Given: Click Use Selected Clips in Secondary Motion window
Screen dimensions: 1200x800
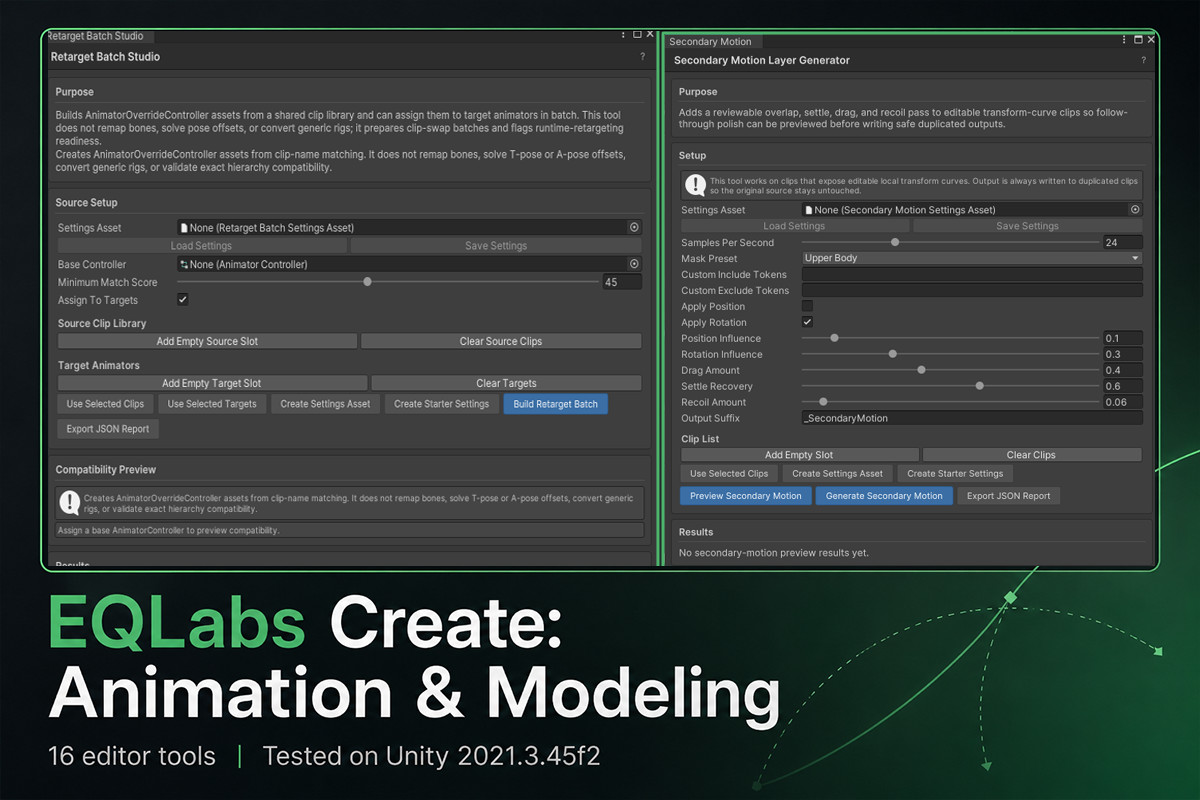Looking at the screenshot, I should pos(729,474).
